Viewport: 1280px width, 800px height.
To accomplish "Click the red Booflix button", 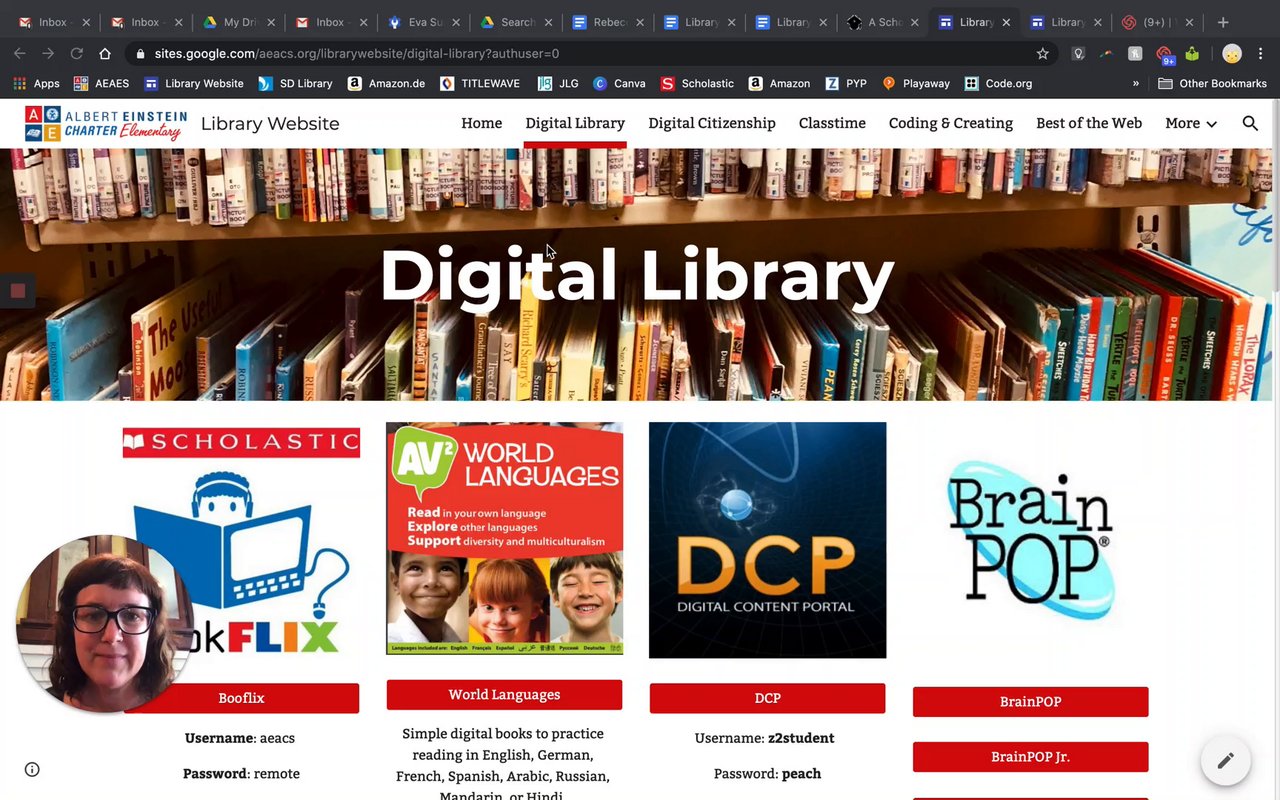I will pos(241,698).
